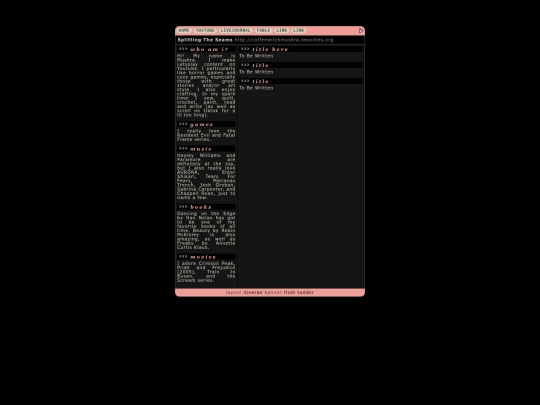Click the 'music' section heading
This screenshot has height=405, width=540.
(206, 149)
